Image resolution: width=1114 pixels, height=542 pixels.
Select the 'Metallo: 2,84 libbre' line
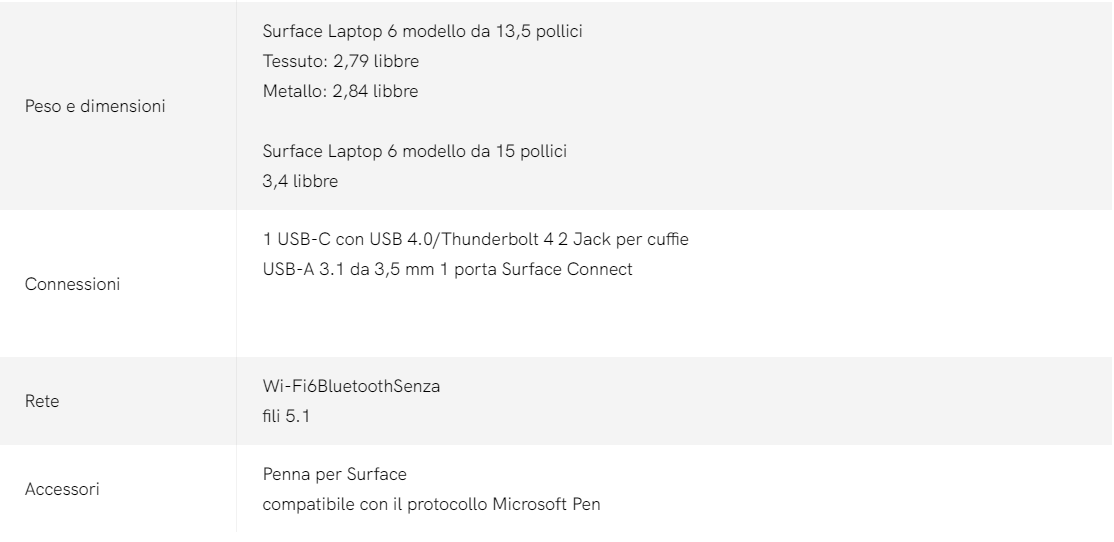tap(340, 91)
